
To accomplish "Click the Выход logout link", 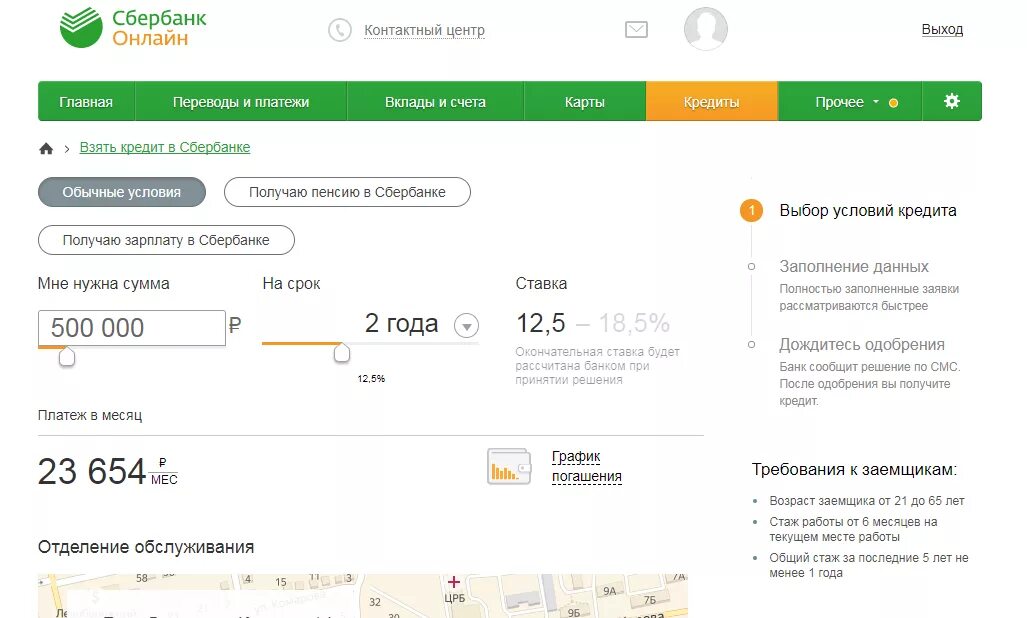I will click(942, 29).
